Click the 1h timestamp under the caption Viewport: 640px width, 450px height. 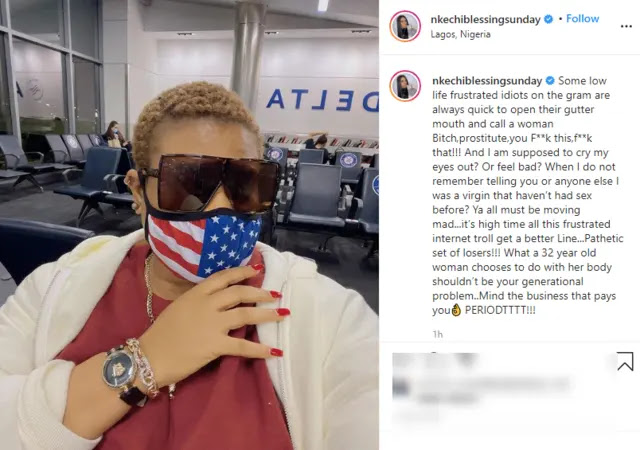coord(438,334)
